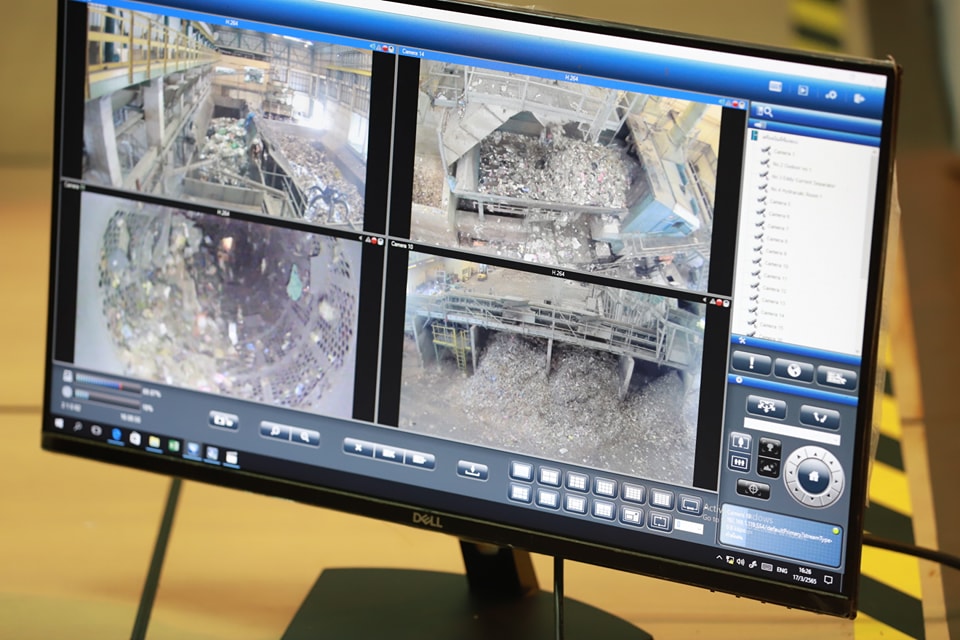This screenshot has width=960, height=640.
Task: Click the PTZ crosshair focus button
Action: click(x=753, y=489)
